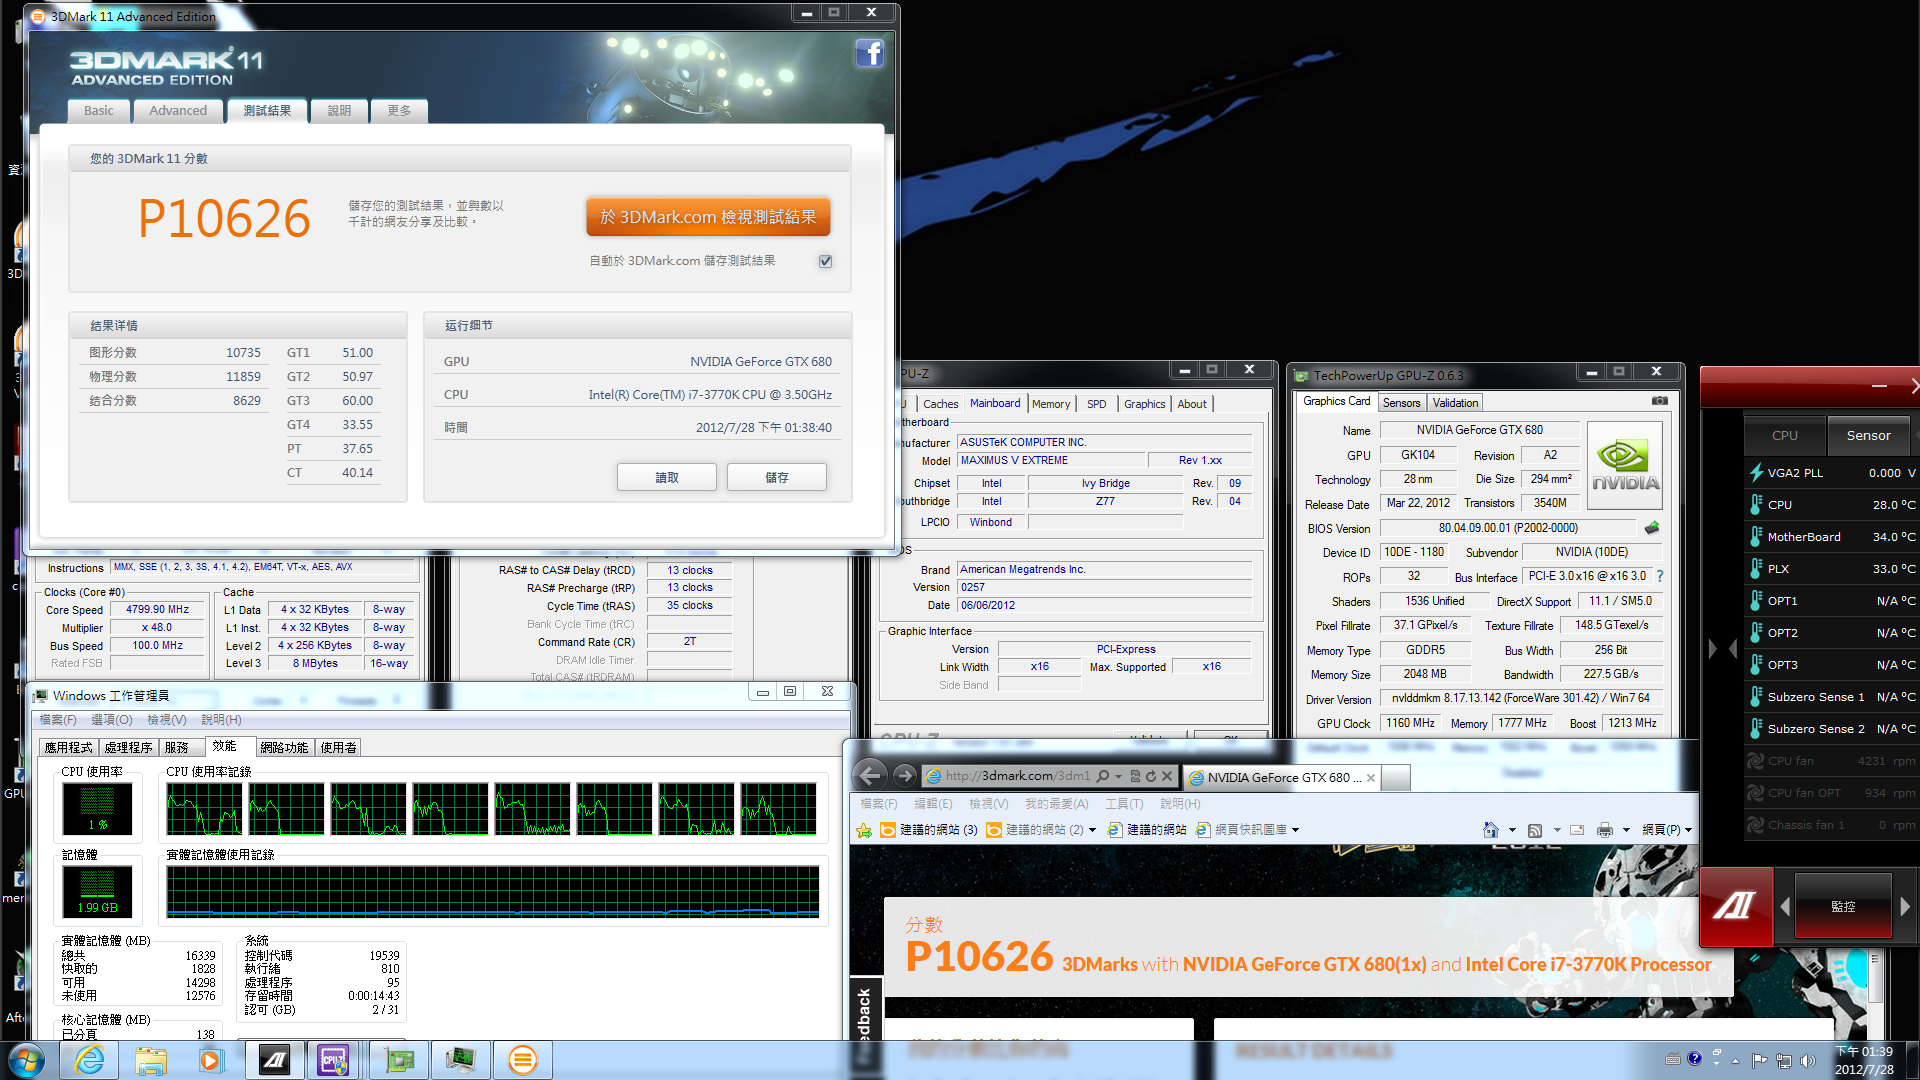Open 處理程序 tab in Task Manager
This screenshot has height=1080, width=1920.
pos(128,748)
